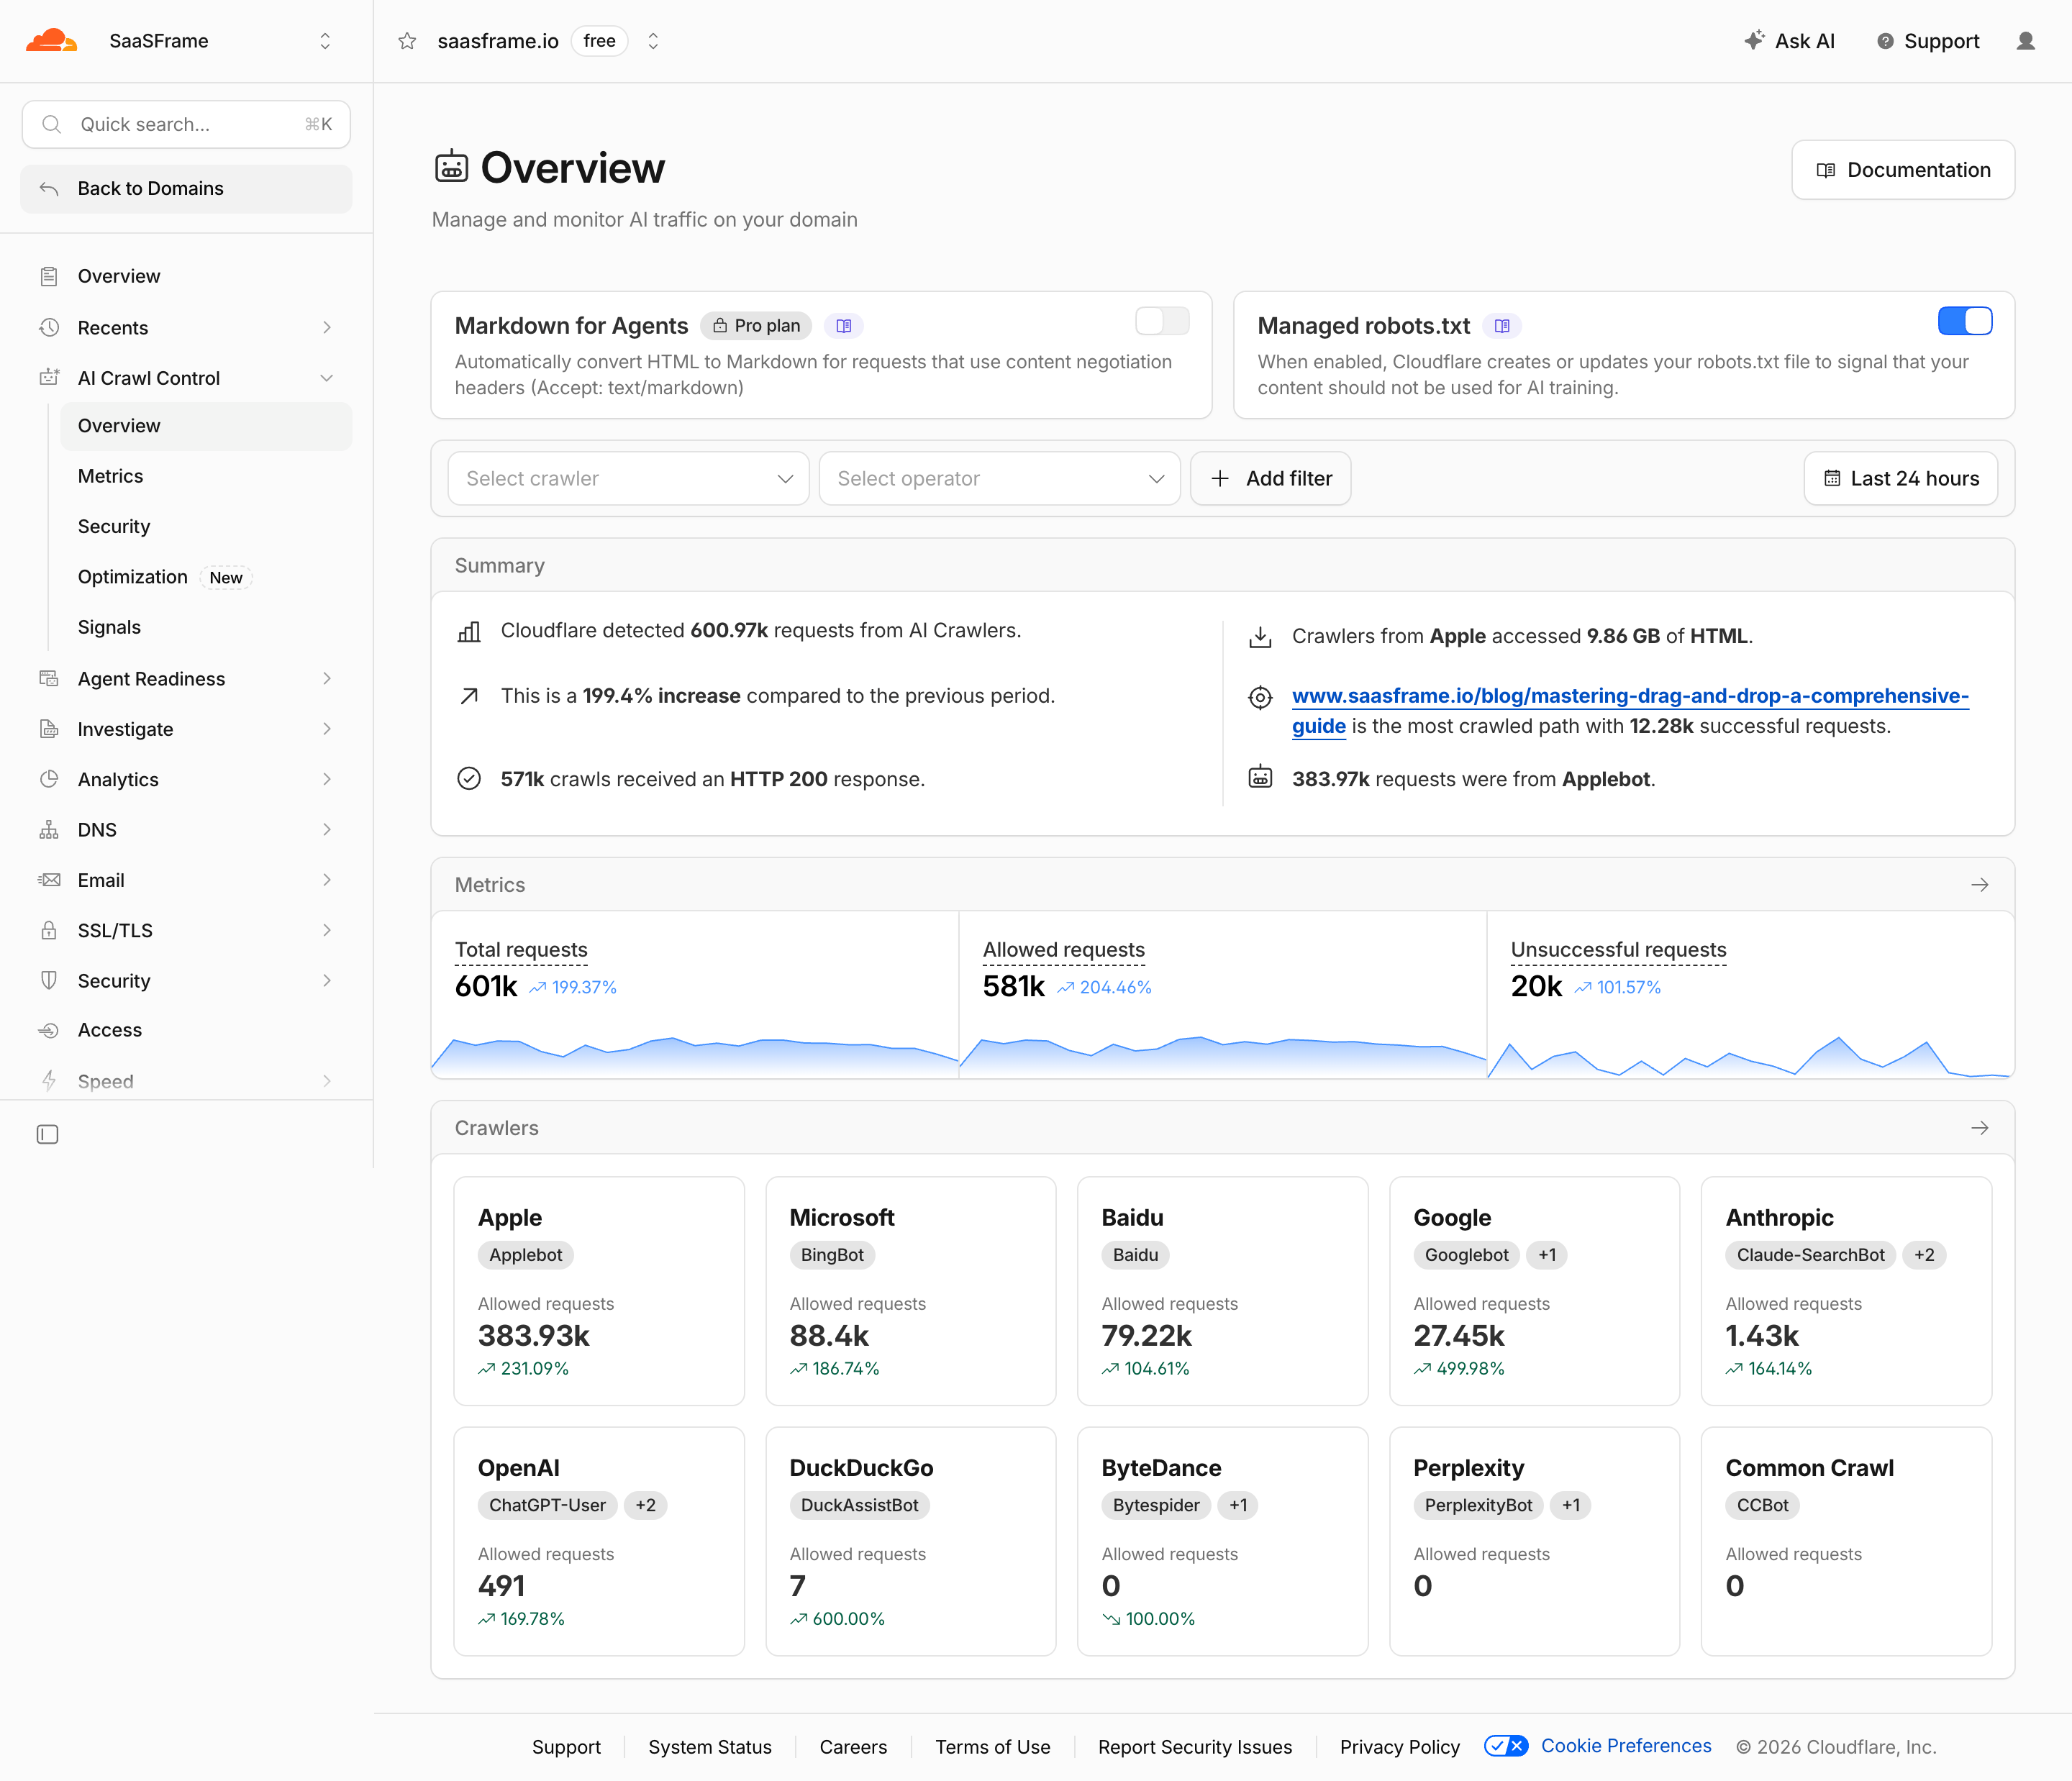Star the saasframe.io domain
The height and width of the screenshot is (1781, 2072).
coord(407,41)
